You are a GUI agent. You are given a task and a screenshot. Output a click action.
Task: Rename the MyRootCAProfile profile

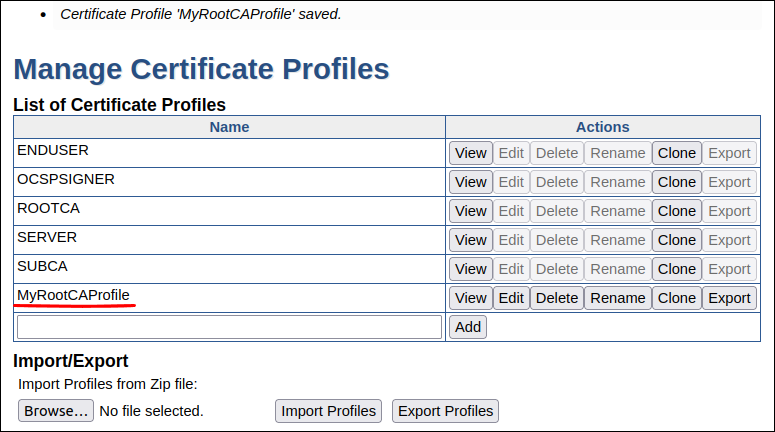[617, 298]
